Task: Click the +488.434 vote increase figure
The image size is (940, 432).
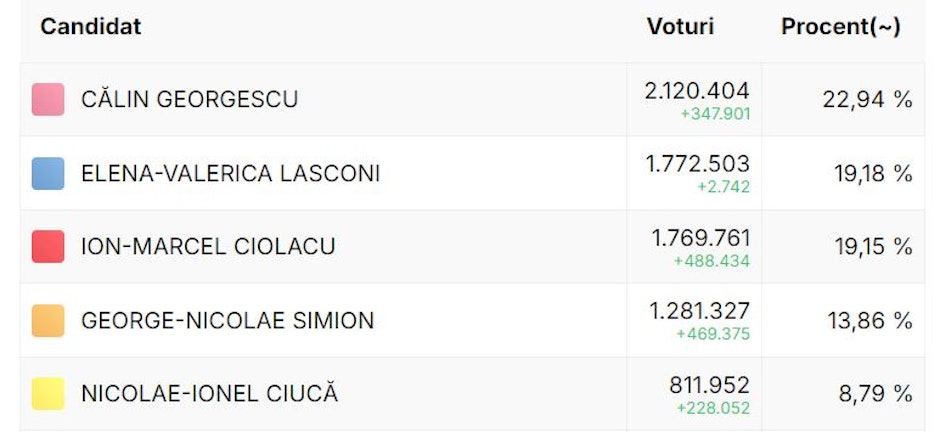Action: point(712,261)
